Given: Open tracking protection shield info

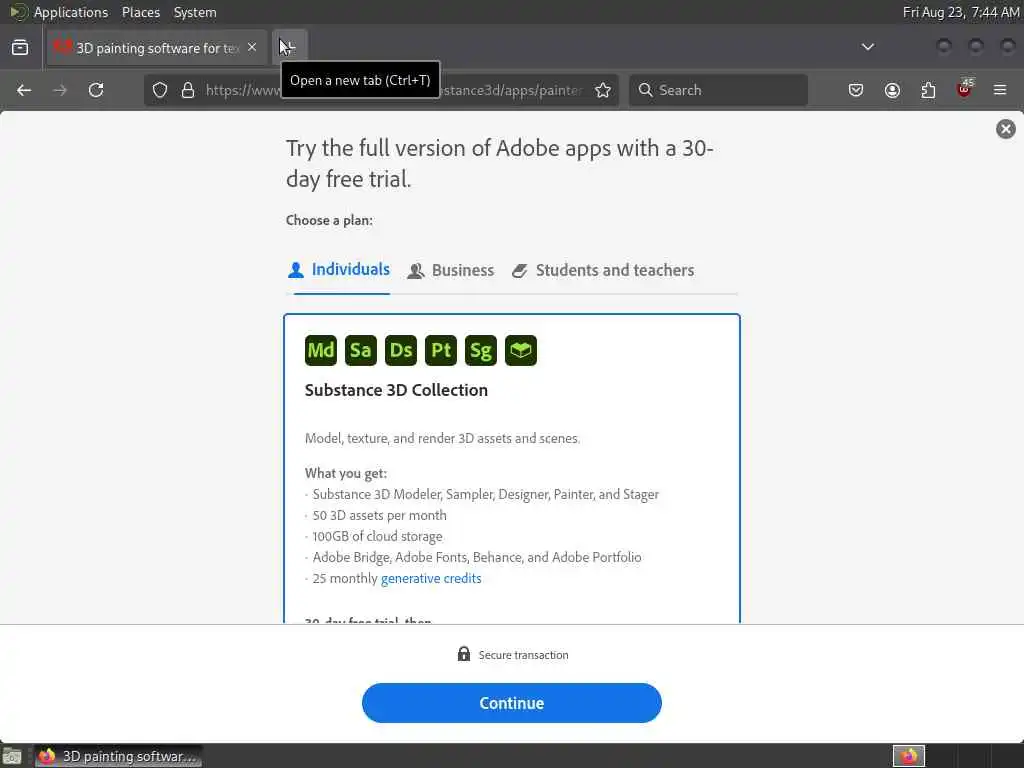Looking at the screenshot, I should (160, 90).
